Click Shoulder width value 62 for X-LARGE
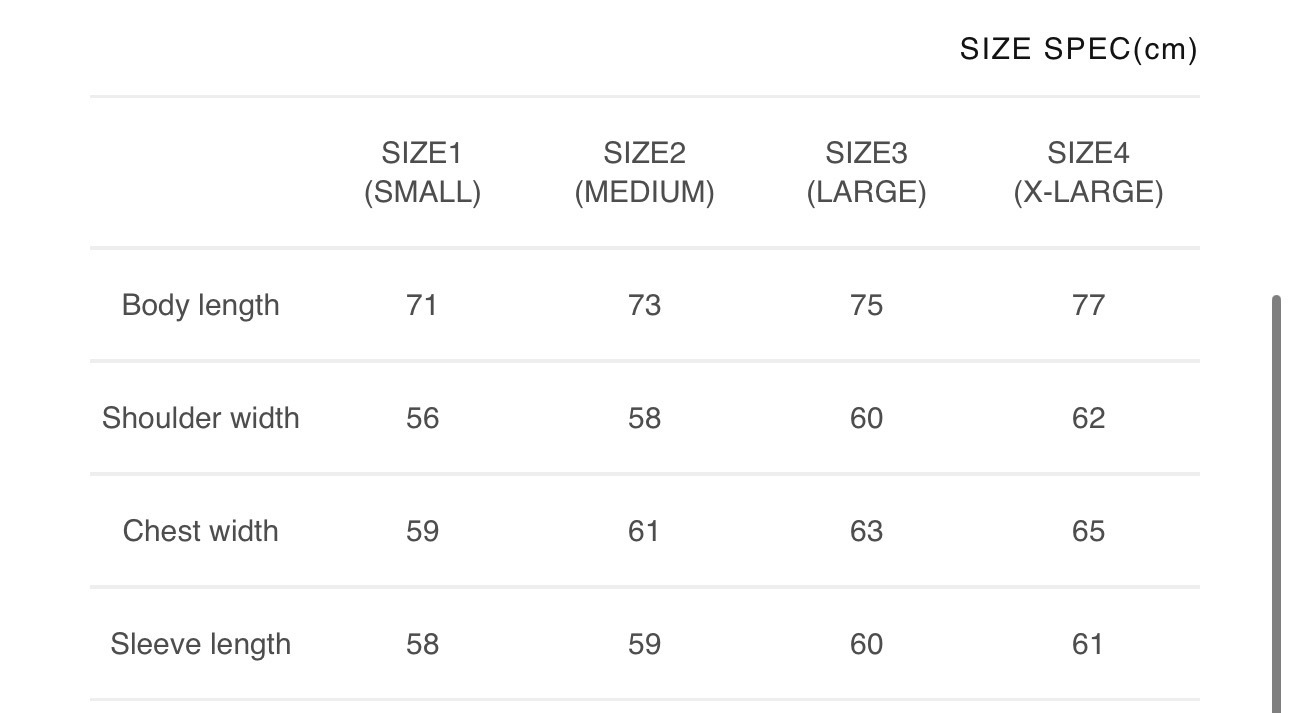 (1088, 418)
